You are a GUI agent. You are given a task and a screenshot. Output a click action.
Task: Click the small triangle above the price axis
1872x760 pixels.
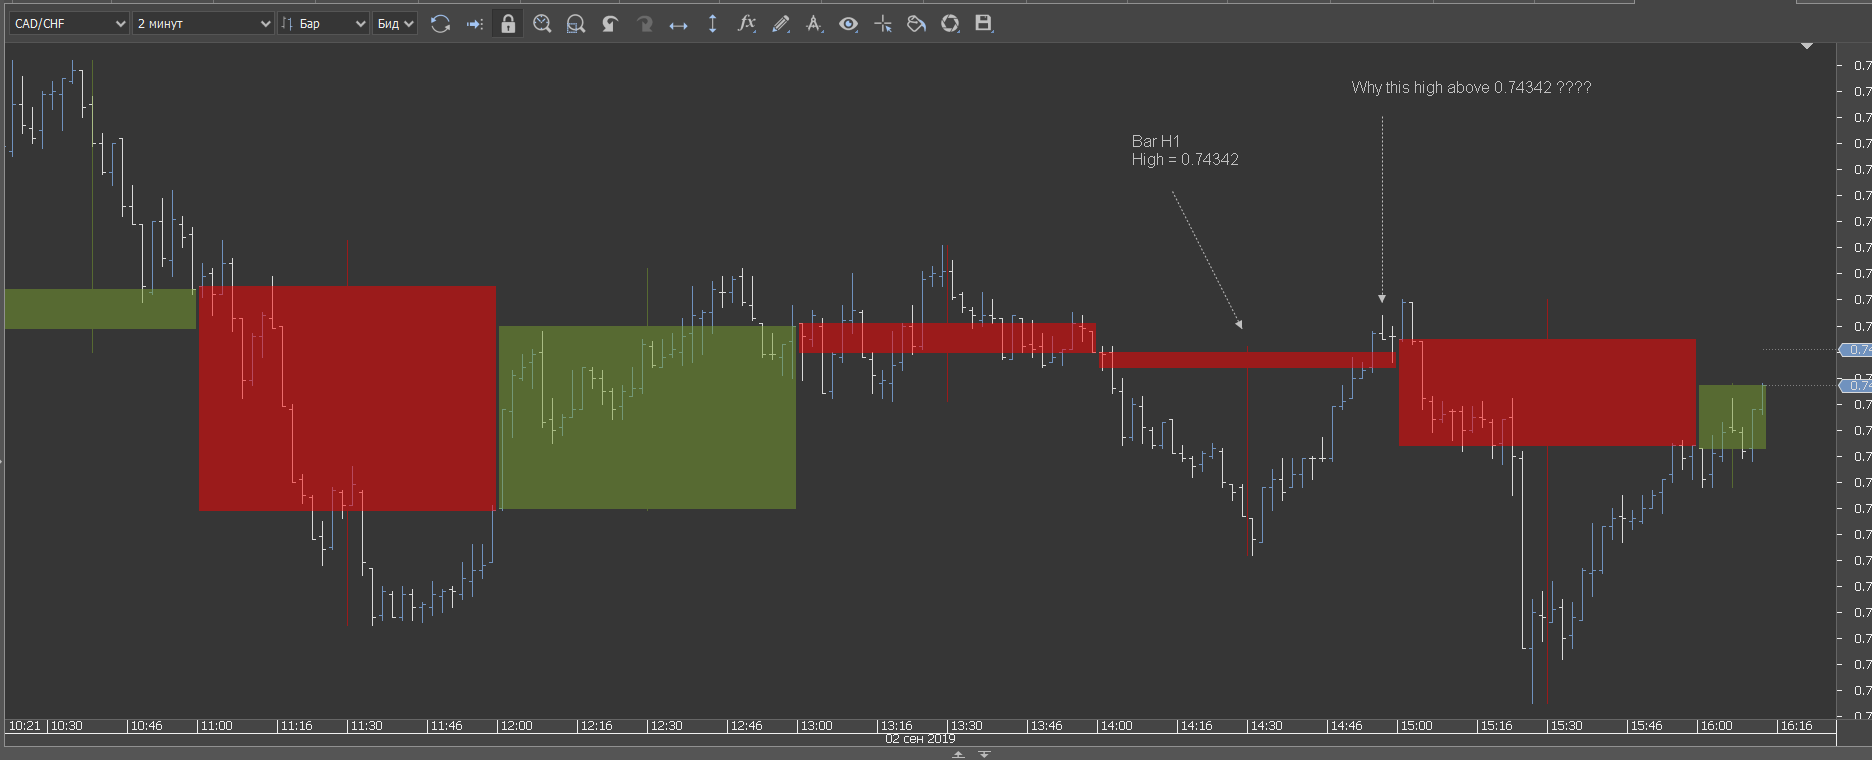click(1807, 46)
